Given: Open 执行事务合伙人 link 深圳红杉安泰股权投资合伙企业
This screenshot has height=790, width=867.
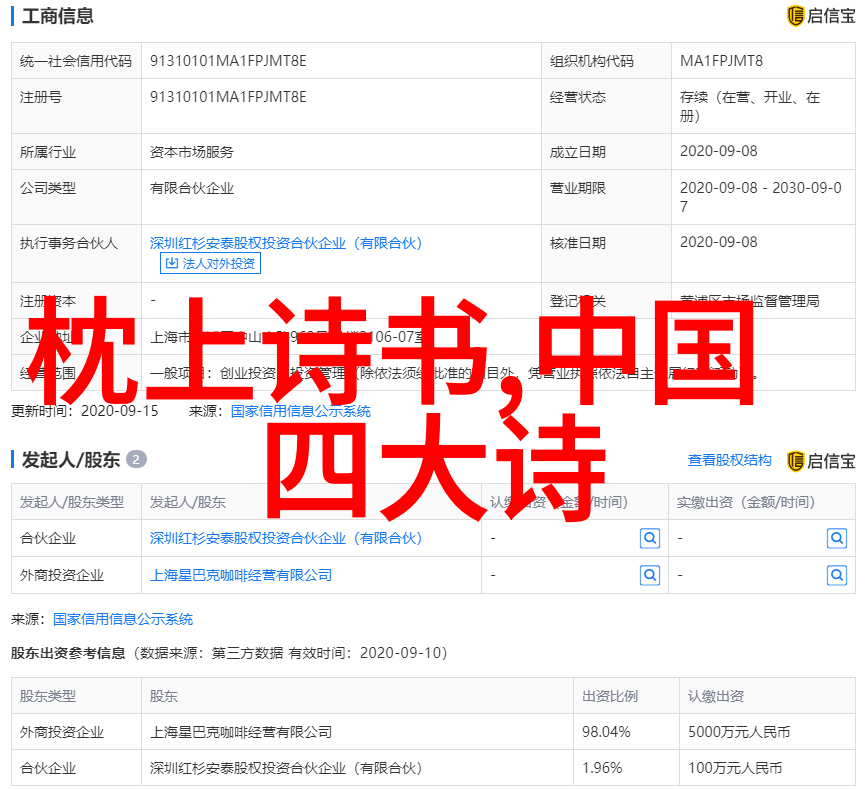Looking at the screenshot, I should tap(286, 243).
